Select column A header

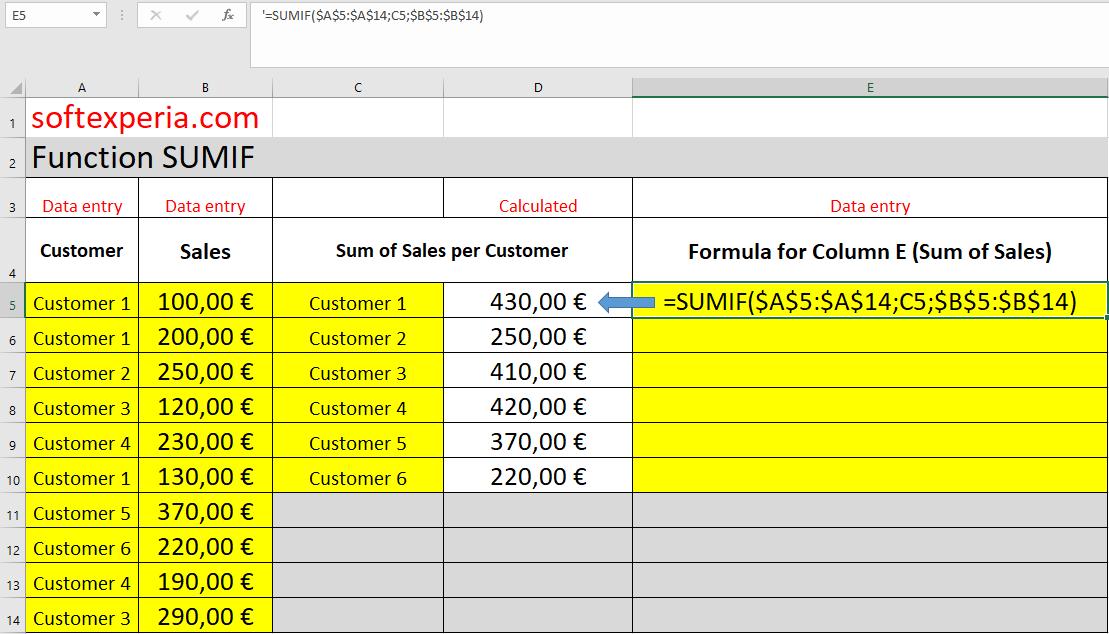82,88
